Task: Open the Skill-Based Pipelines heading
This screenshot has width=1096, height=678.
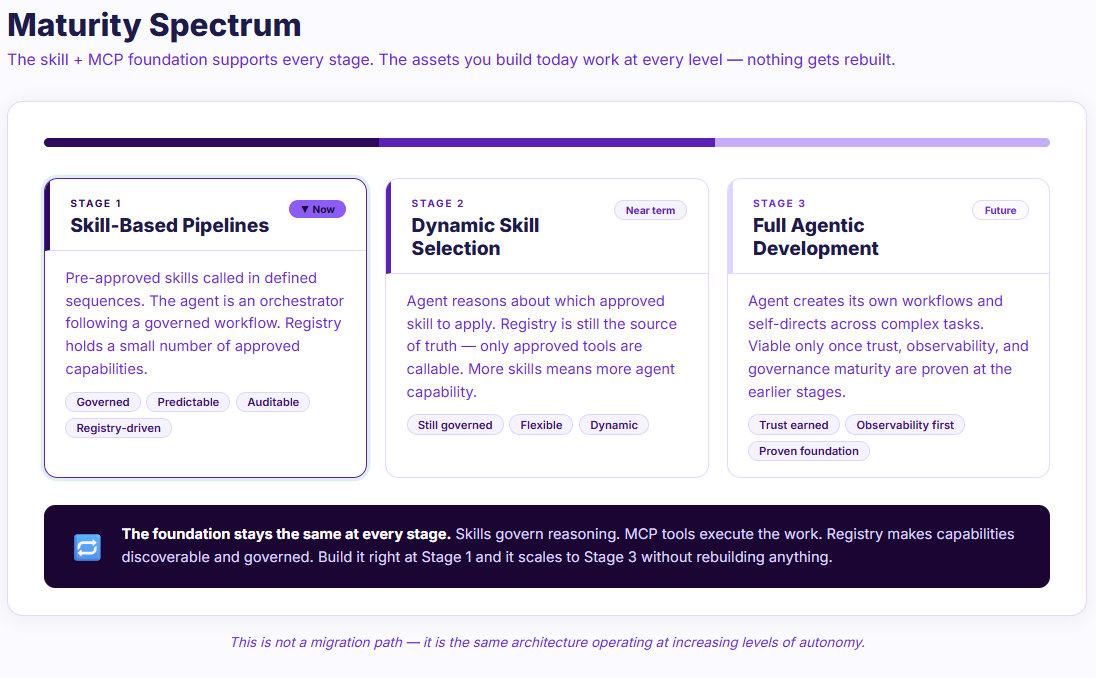Action: click(x=169, y=225)
